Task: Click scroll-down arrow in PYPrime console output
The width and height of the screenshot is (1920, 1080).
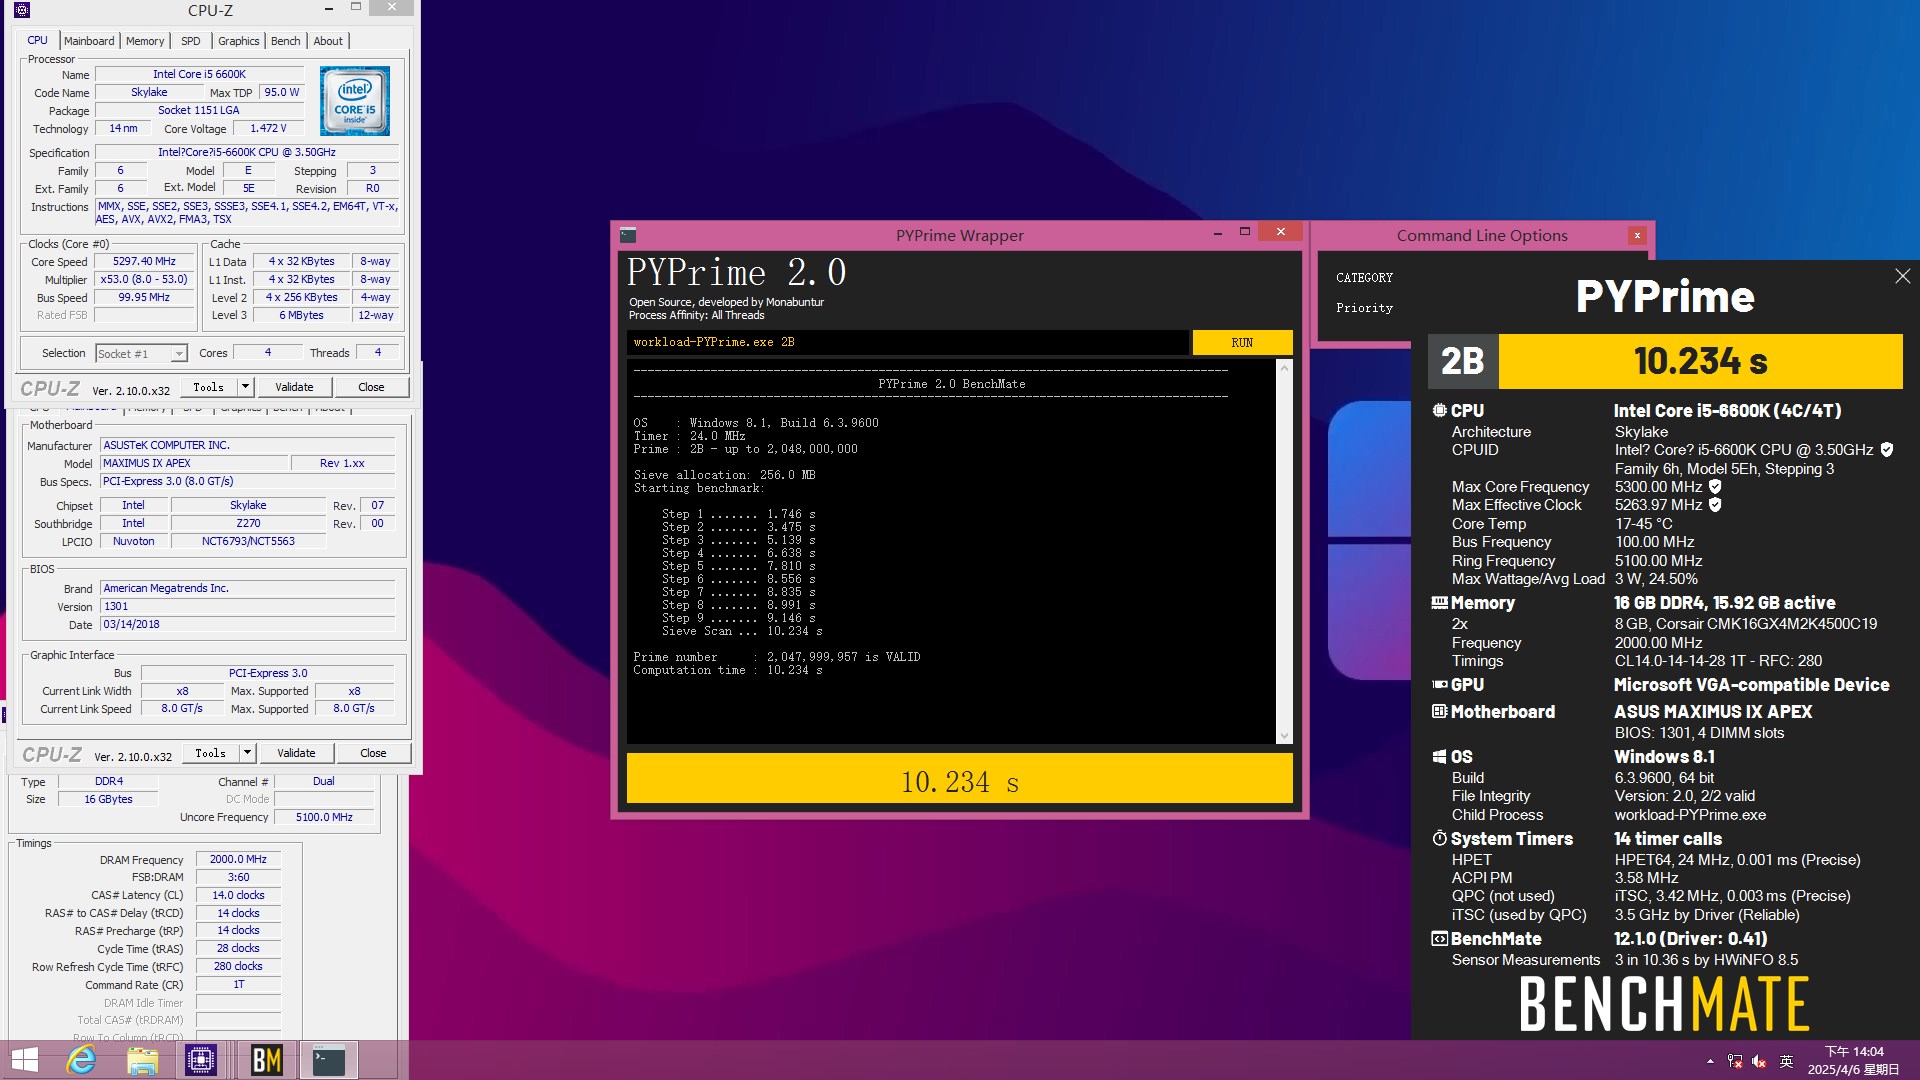Action: pos(1285,736)
